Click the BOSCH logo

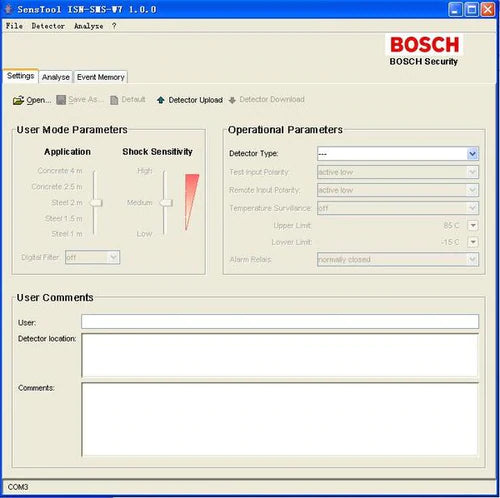click(424, 45)
